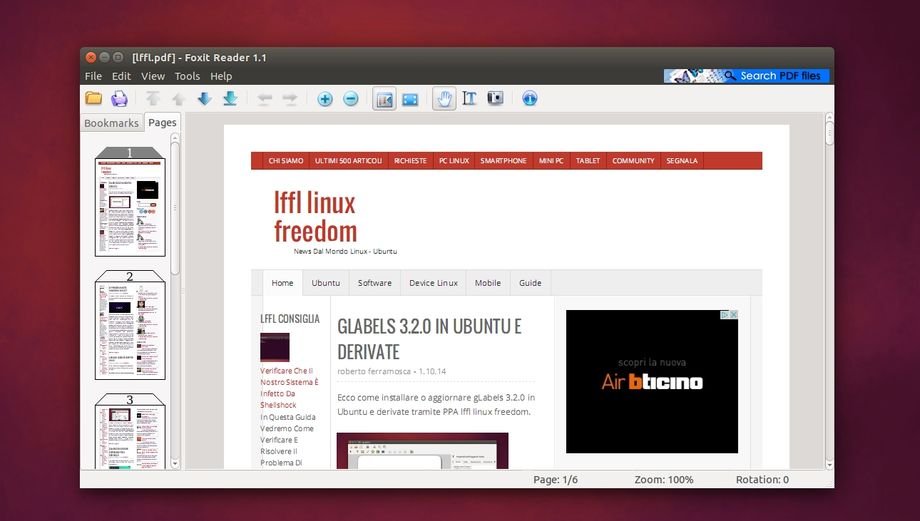Click the snapshot camera tool icon

495,98
